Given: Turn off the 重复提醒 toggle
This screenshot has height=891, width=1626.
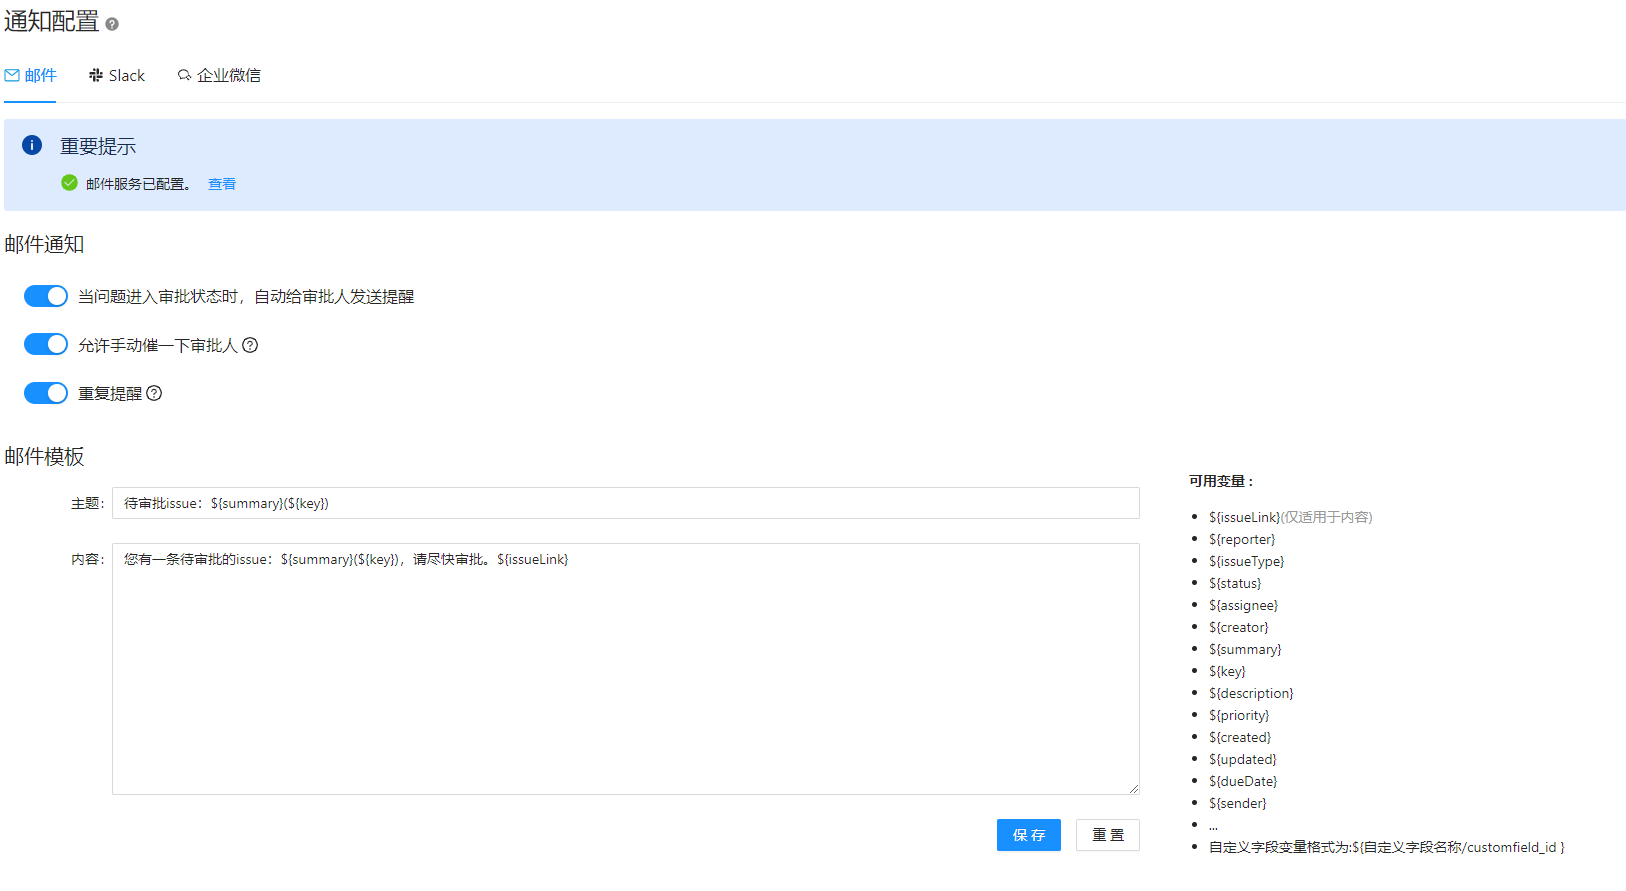Looking at the screenshot, I should tap(46, 393).
